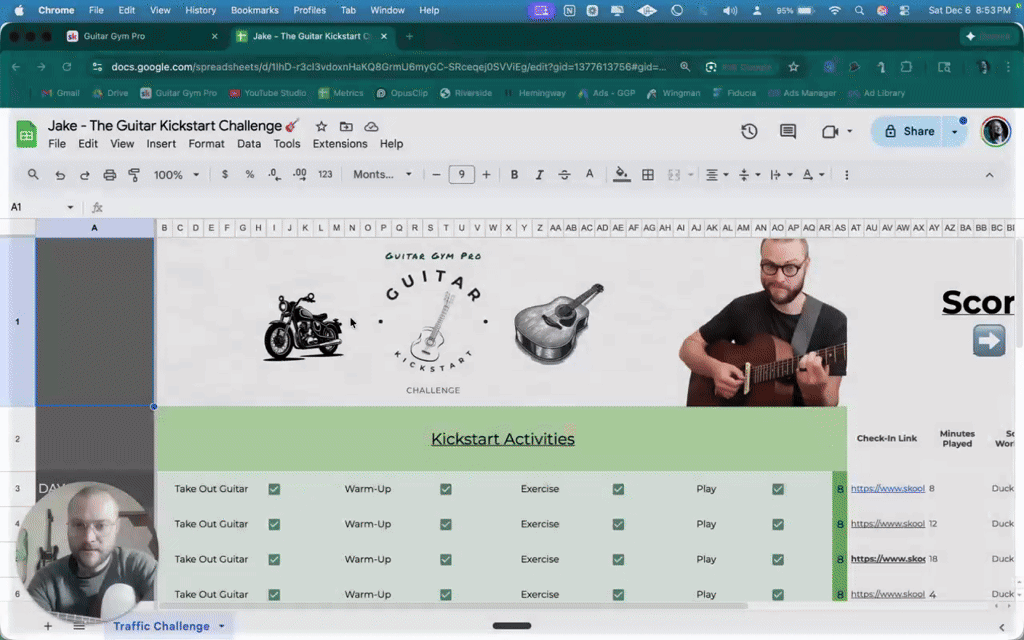1024x640 pixels.
Task: Open the Sheets home logo
Action: point(27,134)
